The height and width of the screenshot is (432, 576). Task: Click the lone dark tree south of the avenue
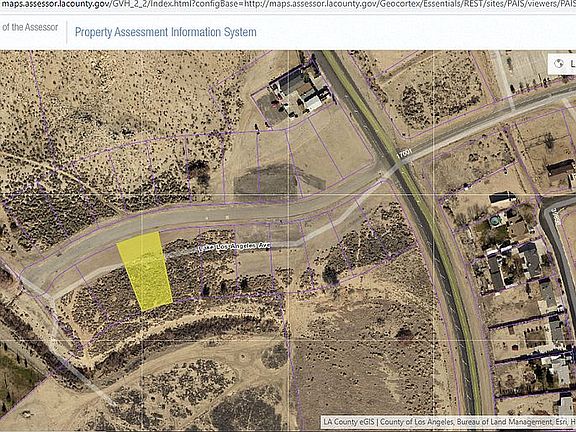(x=330, y=275)
